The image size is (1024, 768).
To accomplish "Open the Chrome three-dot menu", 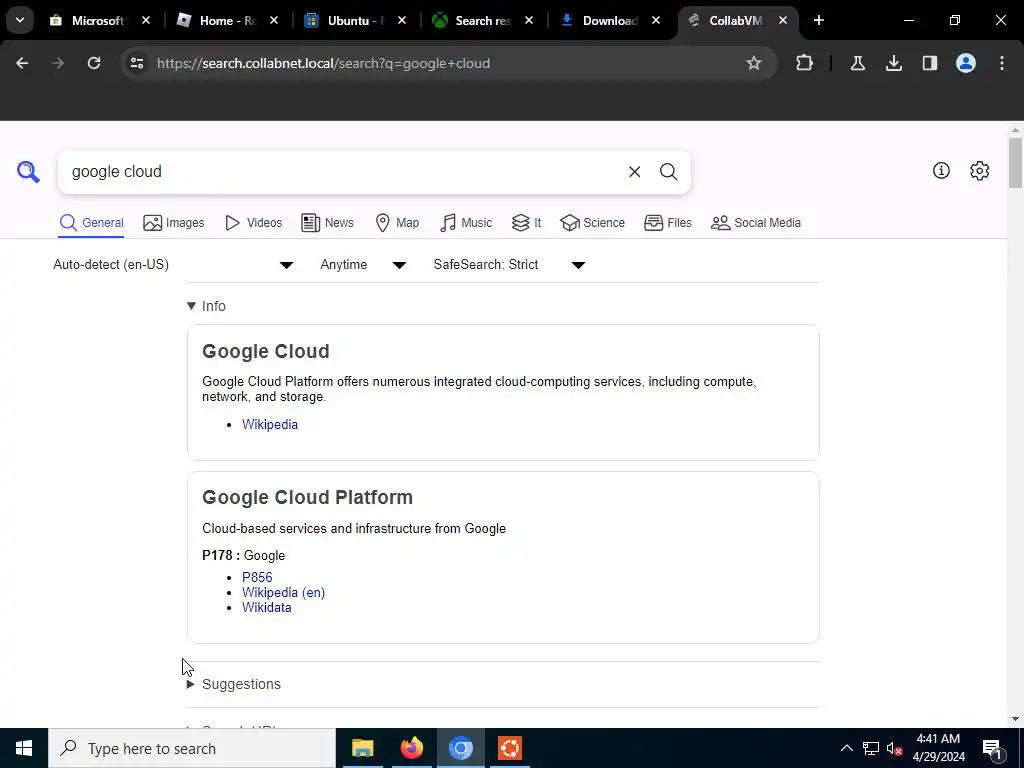I will point(1002,63).
